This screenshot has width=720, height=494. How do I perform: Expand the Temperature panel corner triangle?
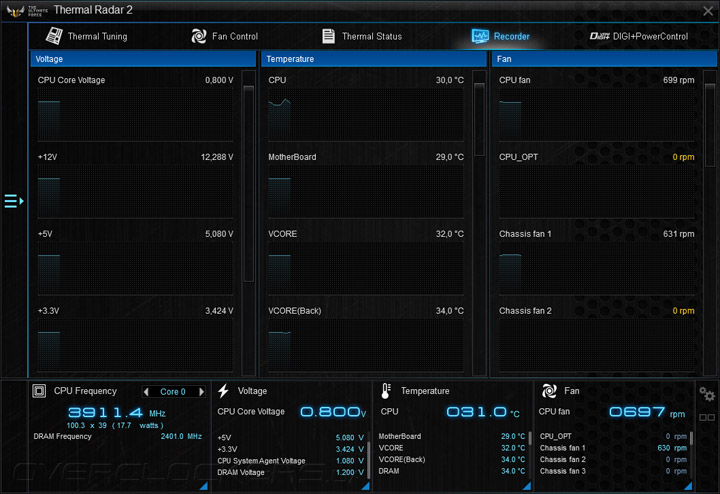(x=527, y=485)
